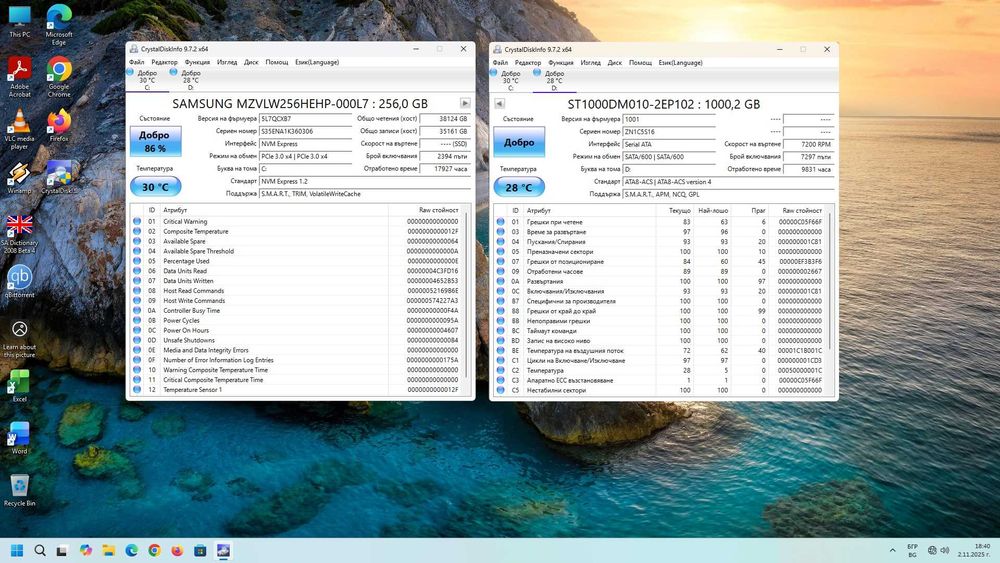This screenshot has height=563, width=1000.
Task: Click the Добро health button of ST1000DM010
Action: [x=519, y=142]
